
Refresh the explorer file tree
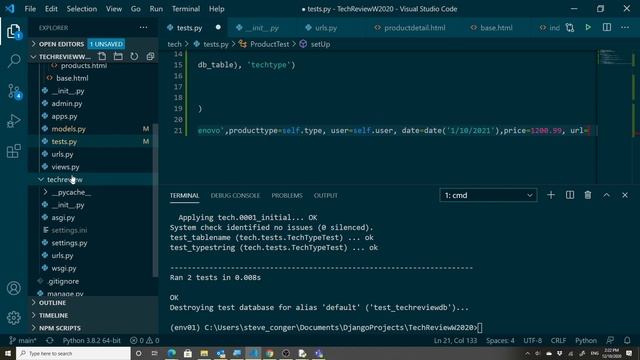pyautogui.click(x=134, y=56)
